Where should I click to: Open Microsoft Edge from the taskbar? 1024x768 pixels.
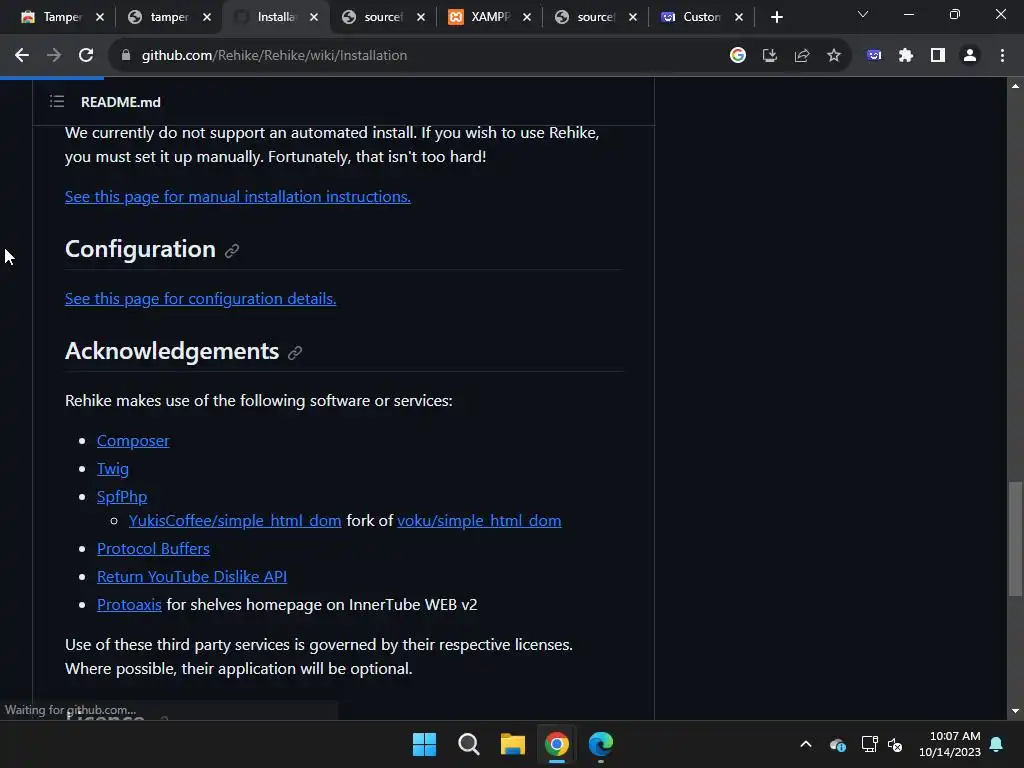tap(601, 744)
